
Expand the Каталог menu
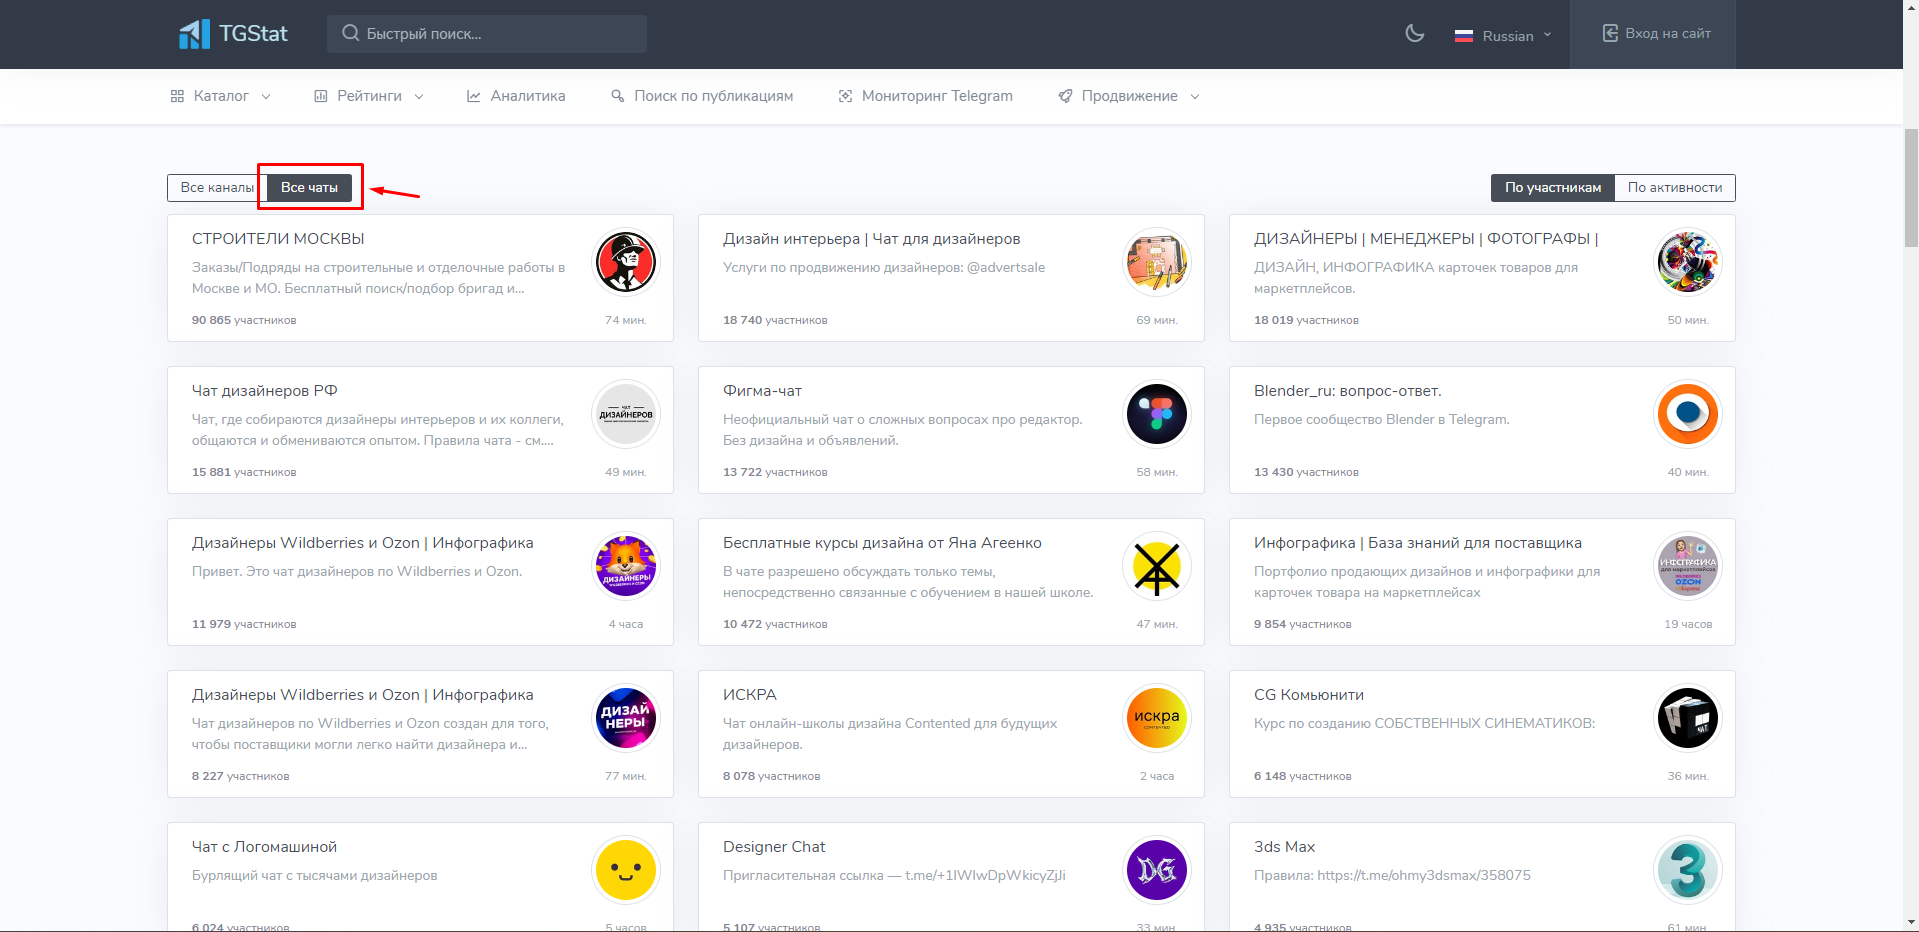(221, 96)
